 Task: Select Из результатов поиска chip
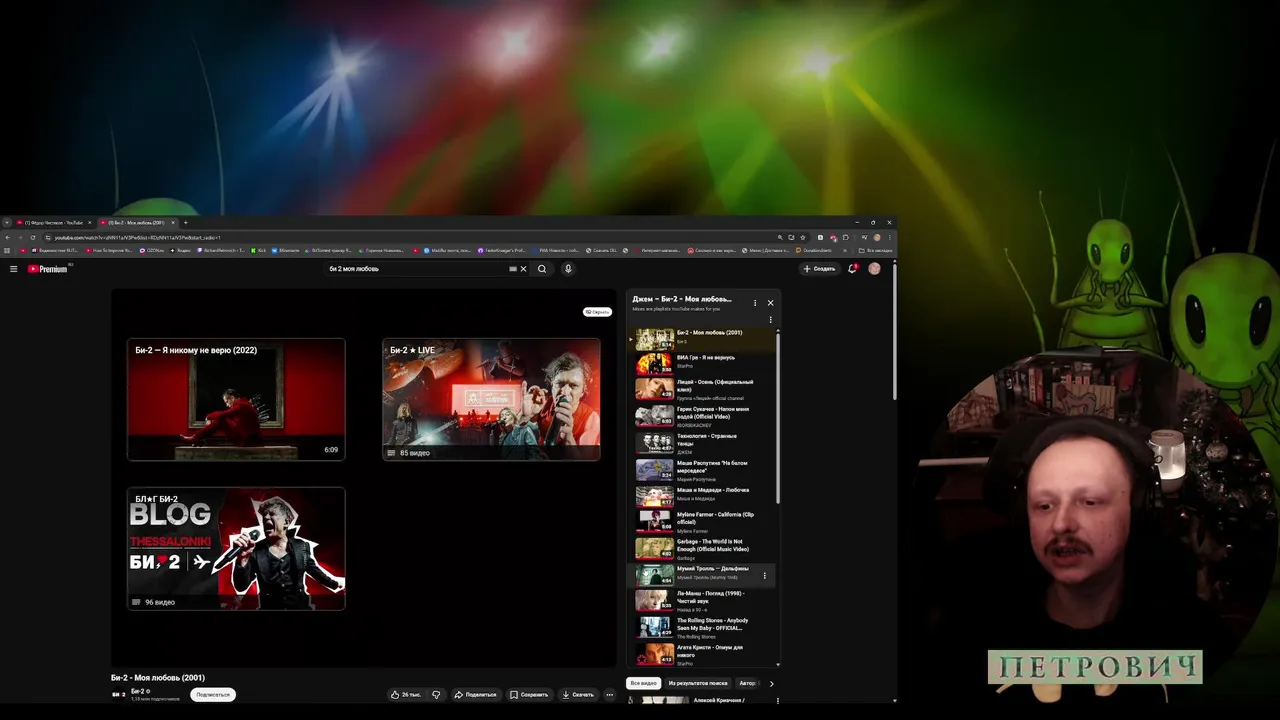coord(698,683)
